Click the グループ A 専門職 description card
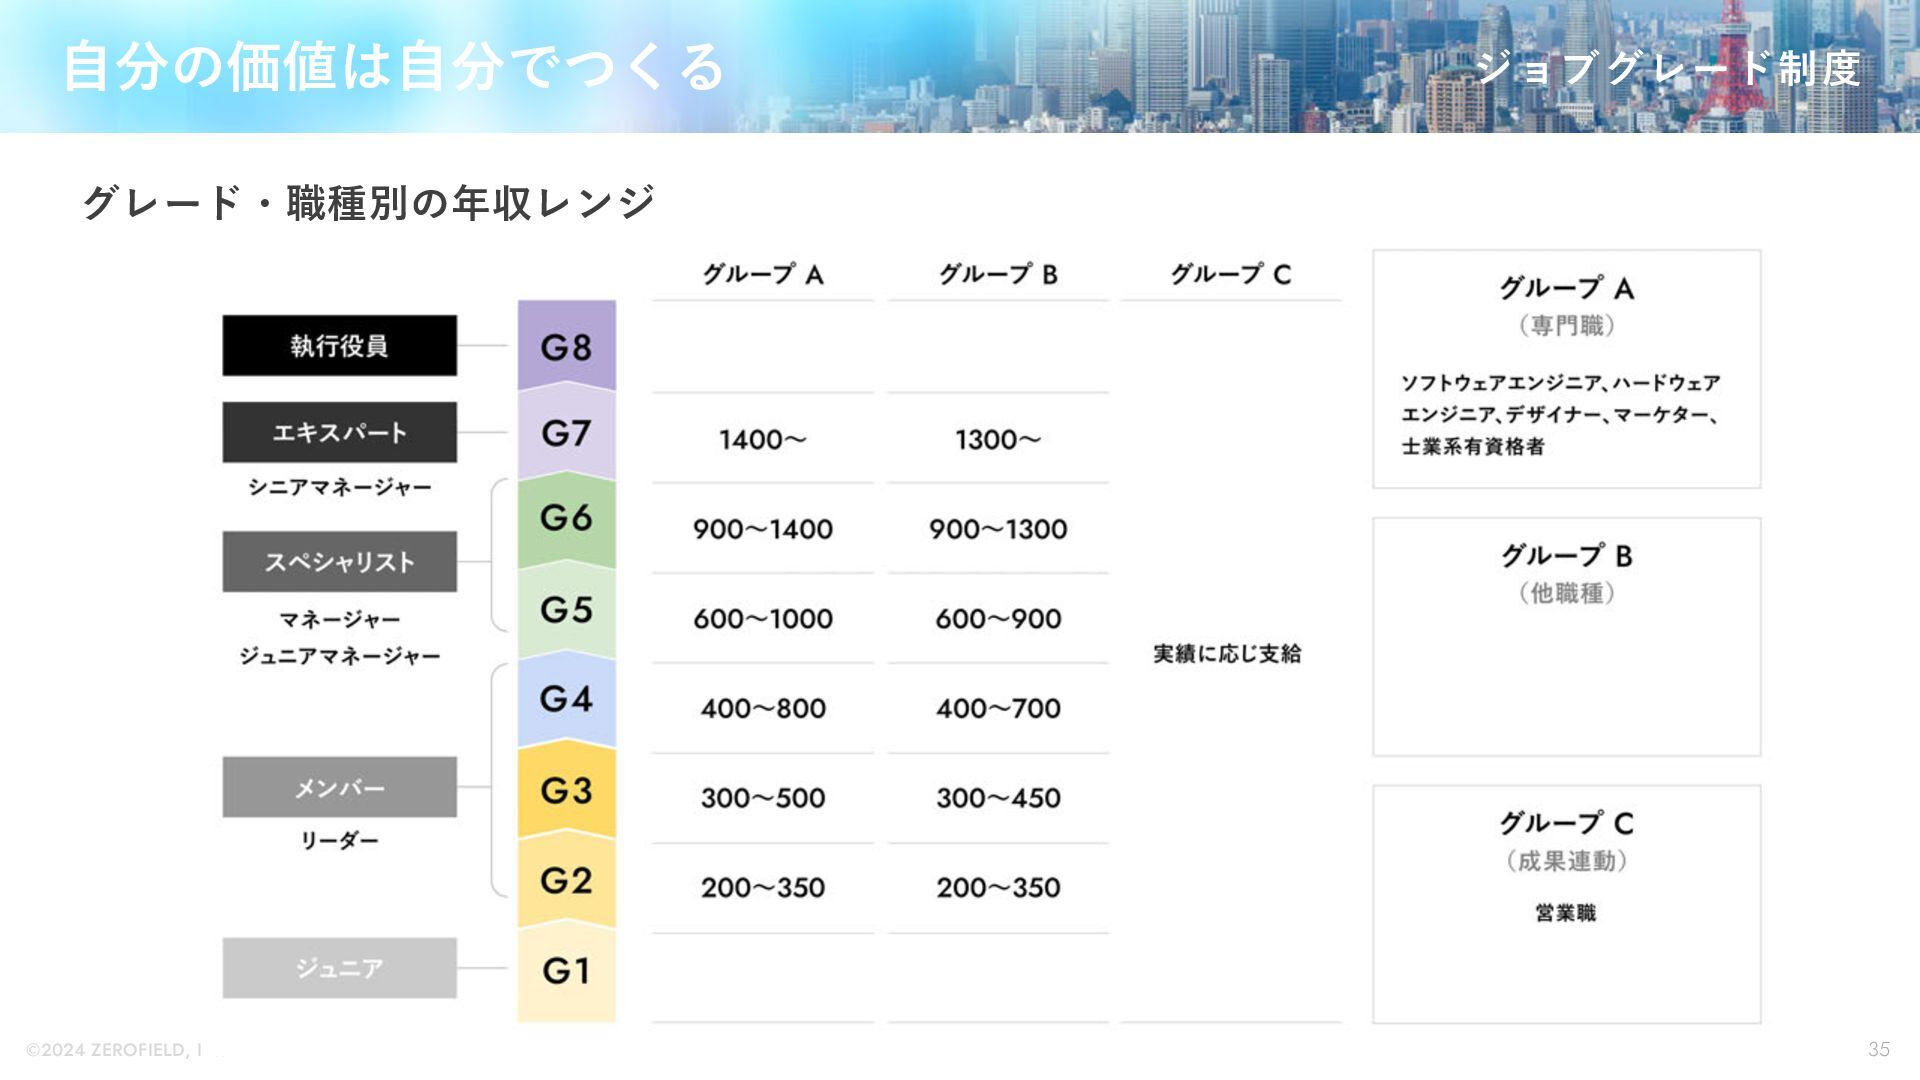 point(1566,369)
